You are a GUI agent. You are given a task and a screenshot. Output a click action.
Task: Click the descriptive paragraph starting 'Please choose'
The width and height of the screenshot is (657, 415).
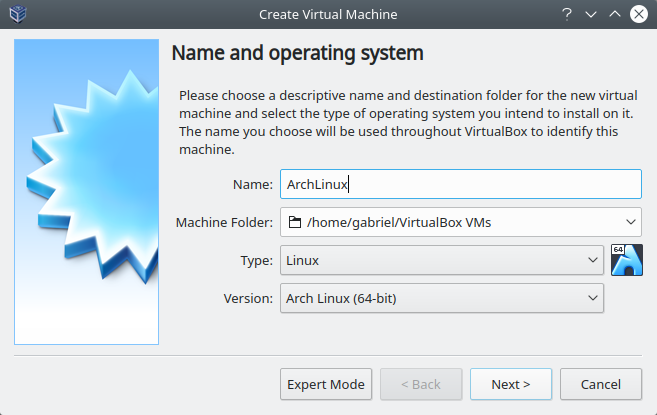(409, 122)
